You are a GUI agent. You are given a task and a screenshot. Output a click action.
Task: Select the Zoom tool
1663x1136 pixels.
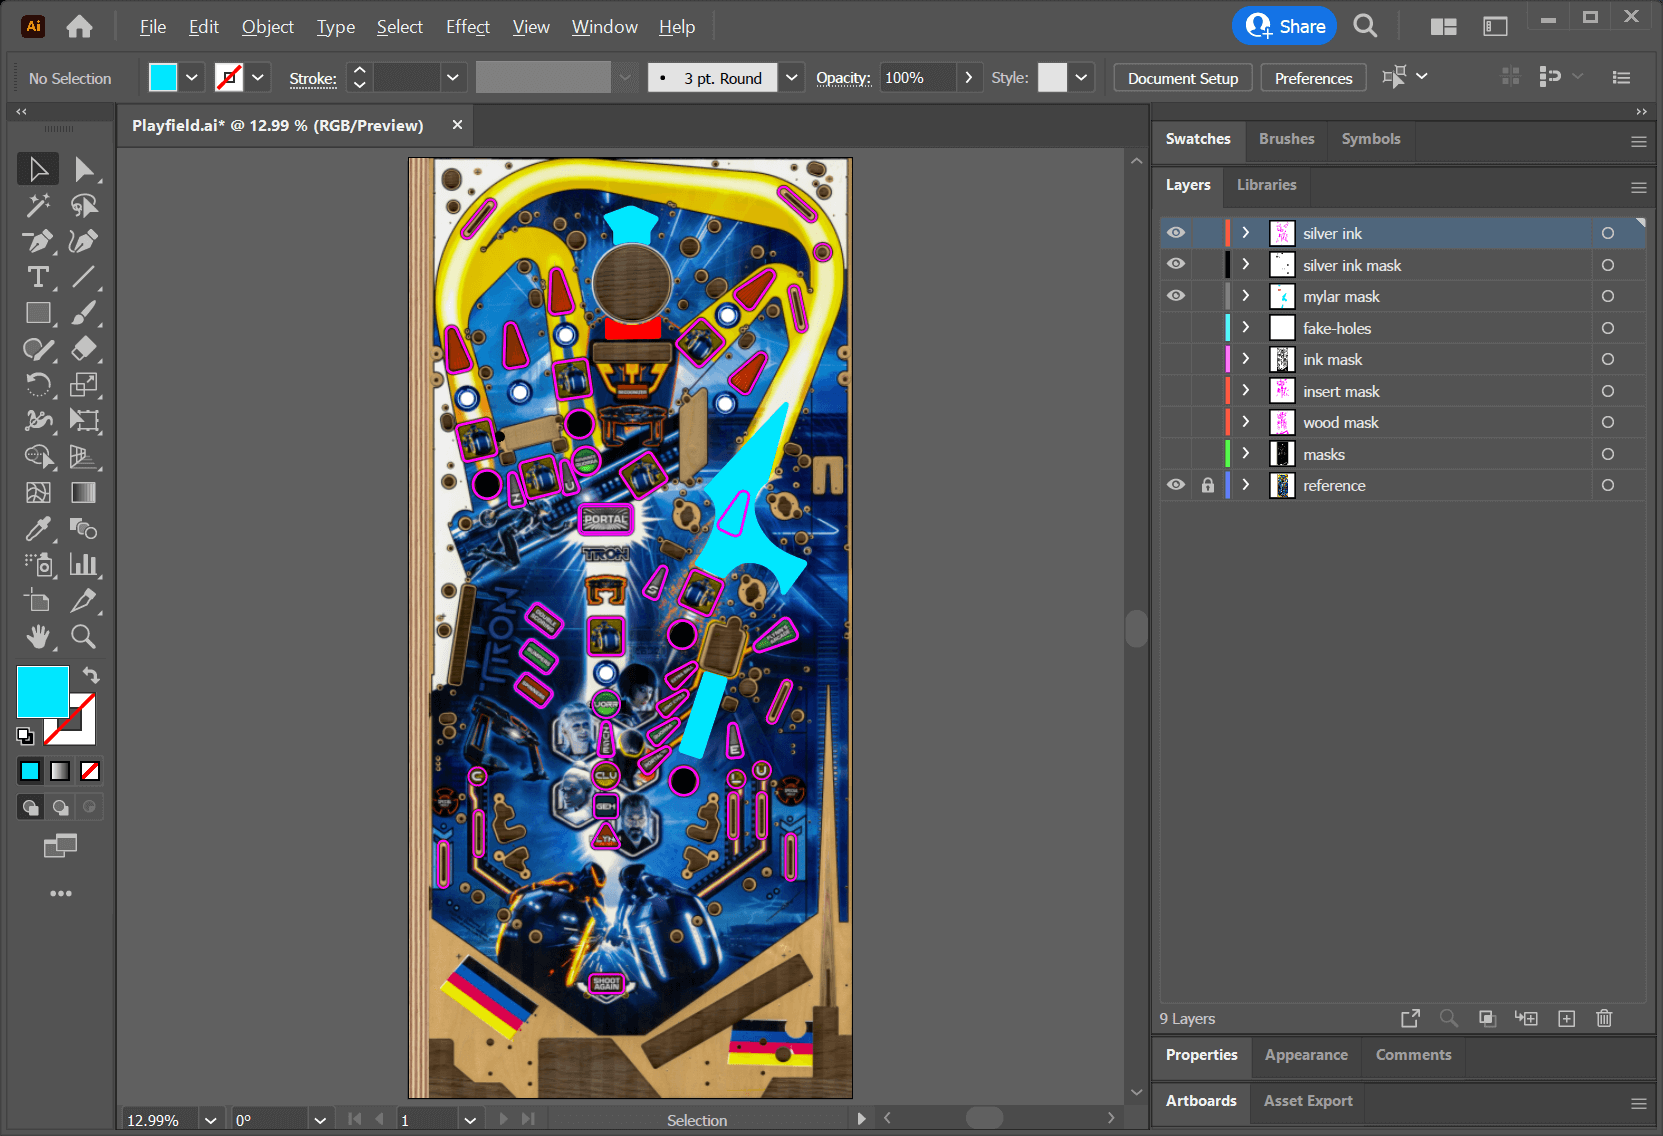[x=84, y=637]
